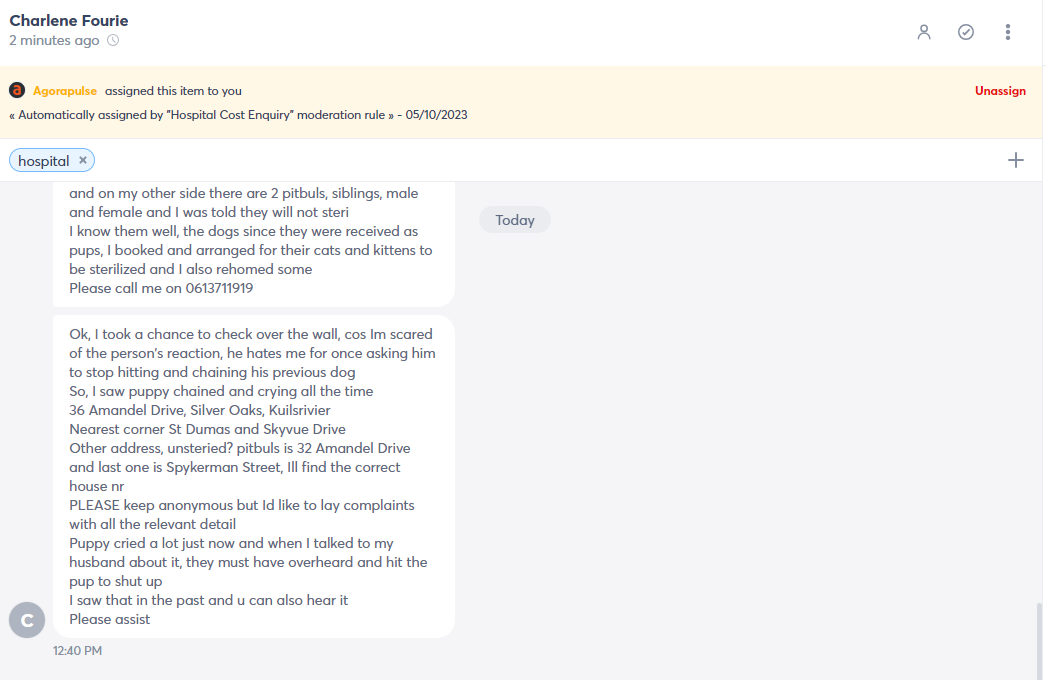Open the Agorapulse name link in the banner
1046x680 pixels.
point(65,91)
